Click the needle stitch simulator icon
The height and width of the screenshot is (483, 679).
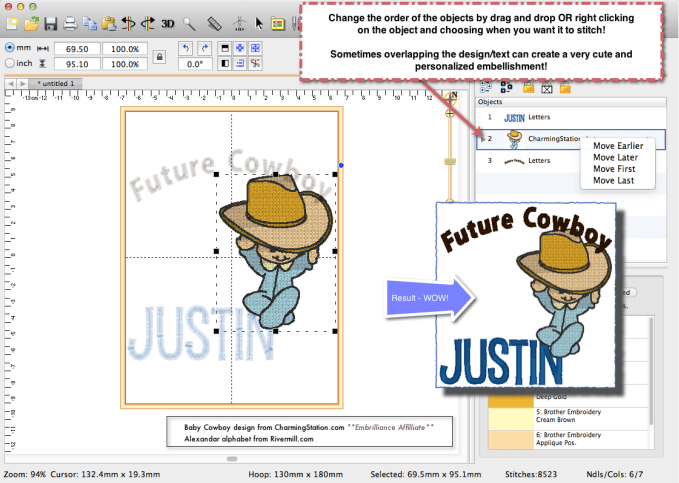[x=239, y=24]
